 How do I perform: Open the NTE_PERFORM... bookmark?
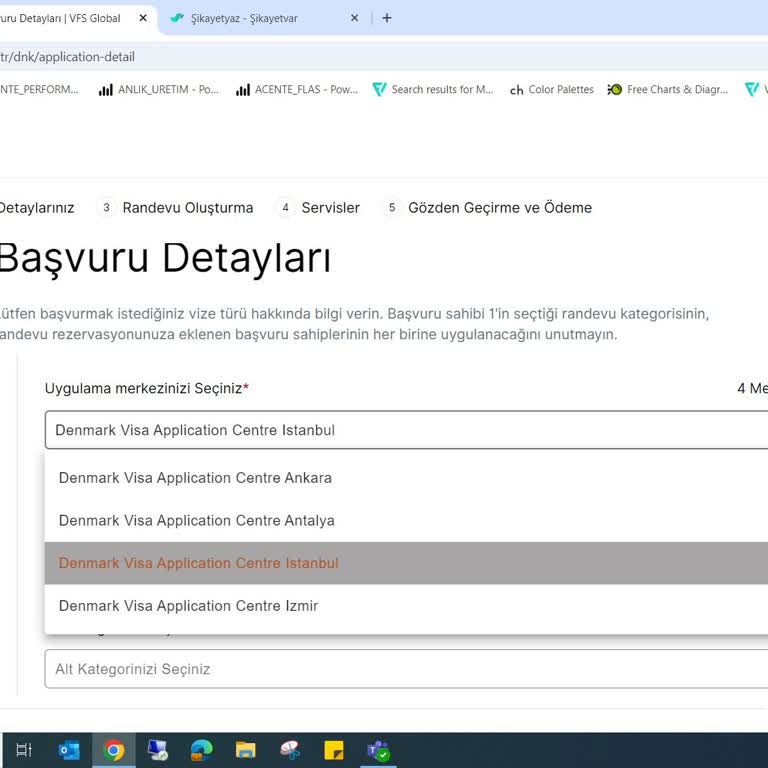(x=39, y=90)
